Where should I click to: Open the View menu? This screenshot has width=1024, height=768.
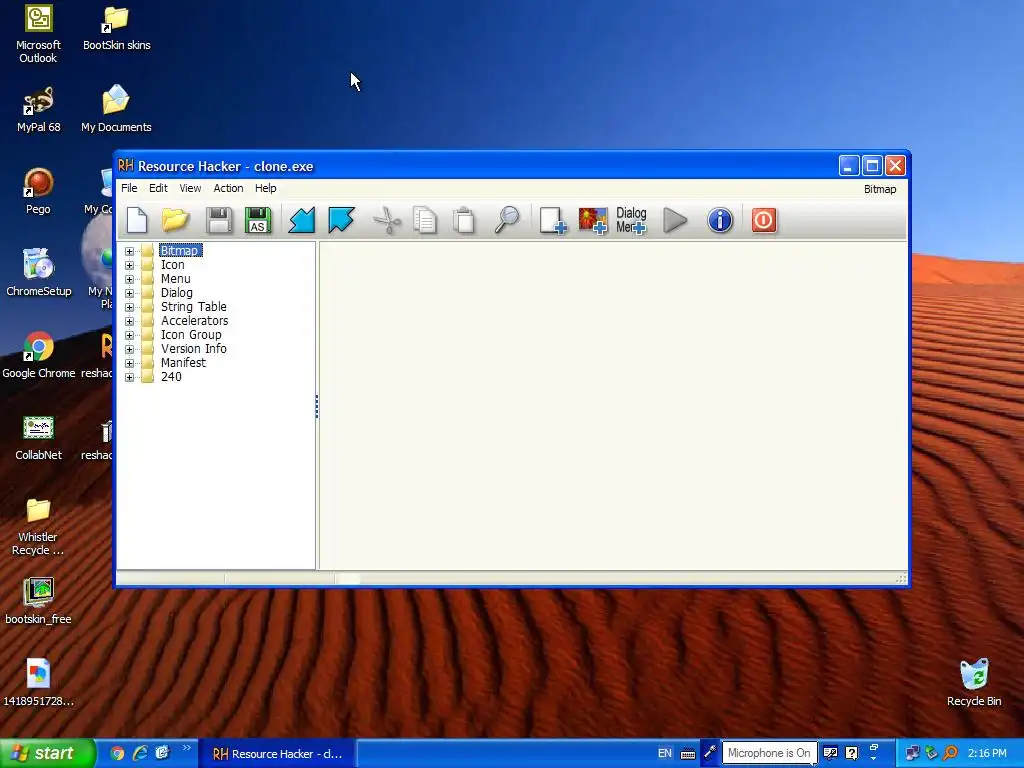tap(190, 188)
